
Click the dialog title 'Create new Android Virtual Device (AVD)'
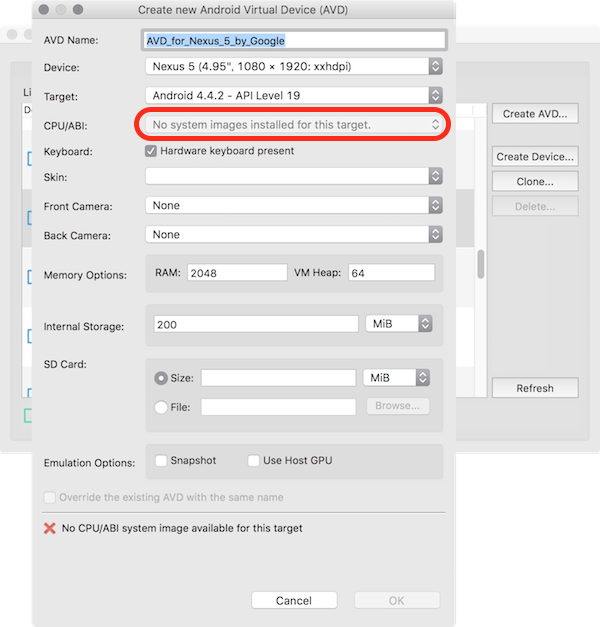pos(243,10)
